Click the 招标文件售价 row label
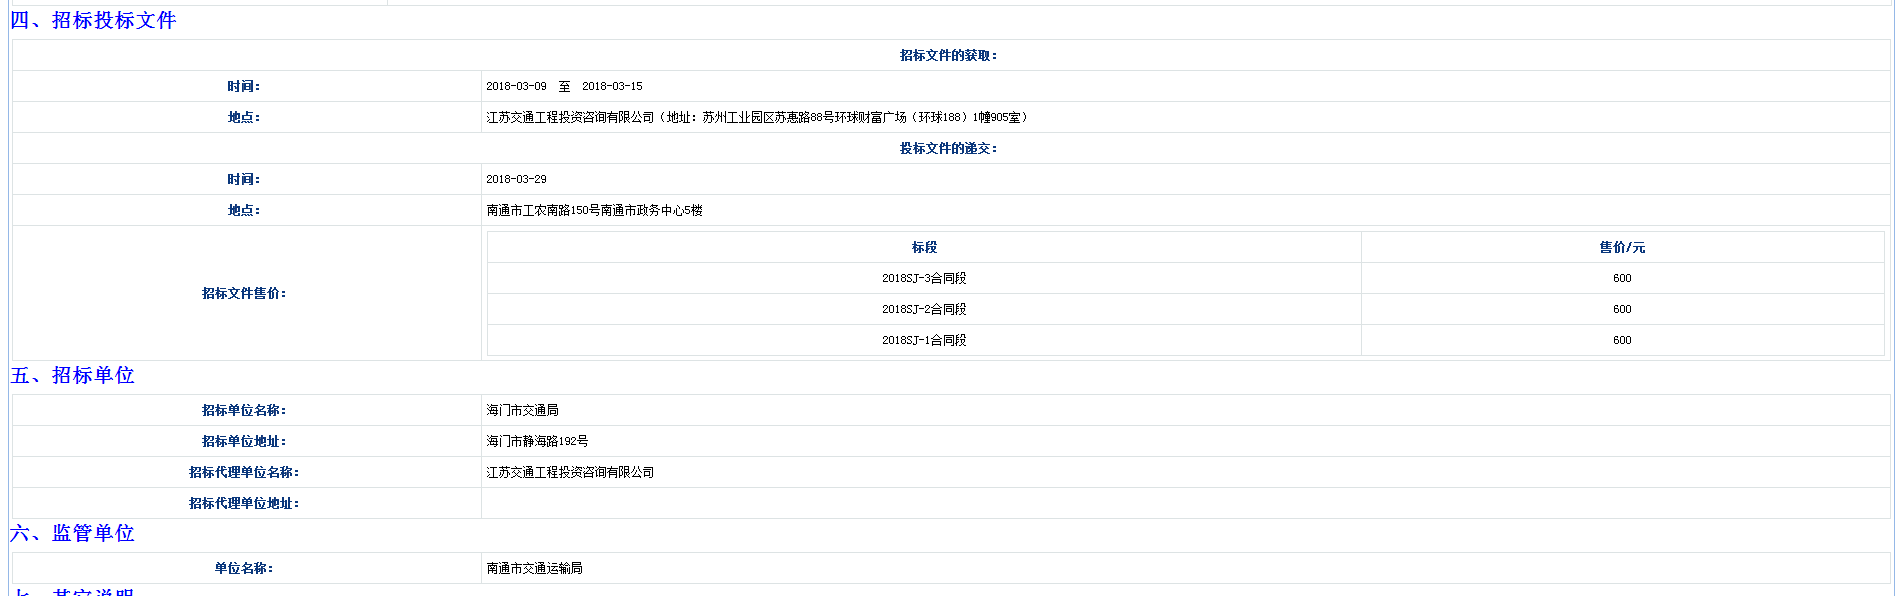 coord(244,294)
